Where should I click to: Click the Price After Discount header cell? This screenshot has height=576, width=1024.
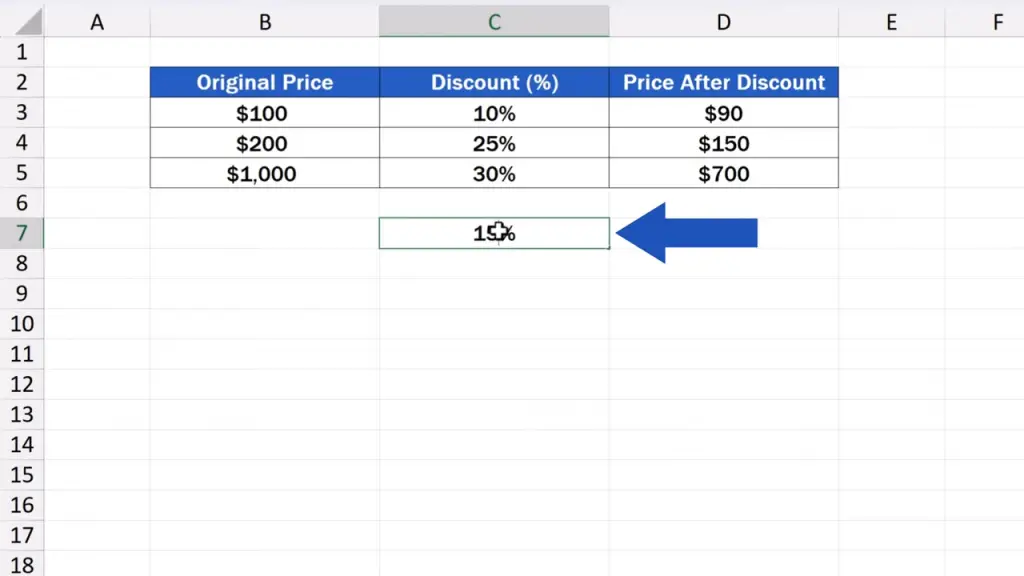coord(723,82)
